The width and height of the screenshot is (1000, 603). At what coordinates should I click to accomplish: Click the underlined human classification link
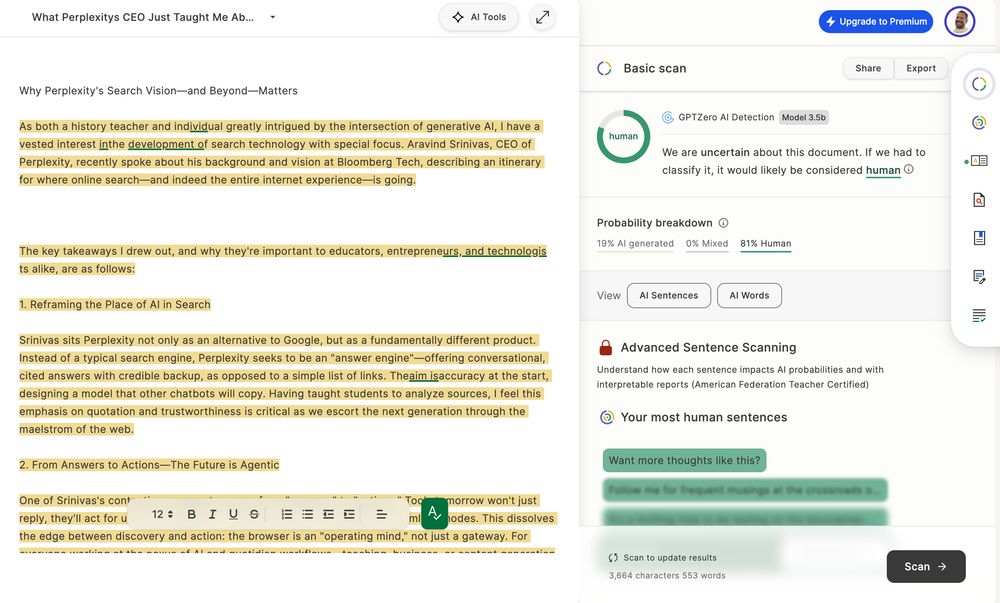883,170
